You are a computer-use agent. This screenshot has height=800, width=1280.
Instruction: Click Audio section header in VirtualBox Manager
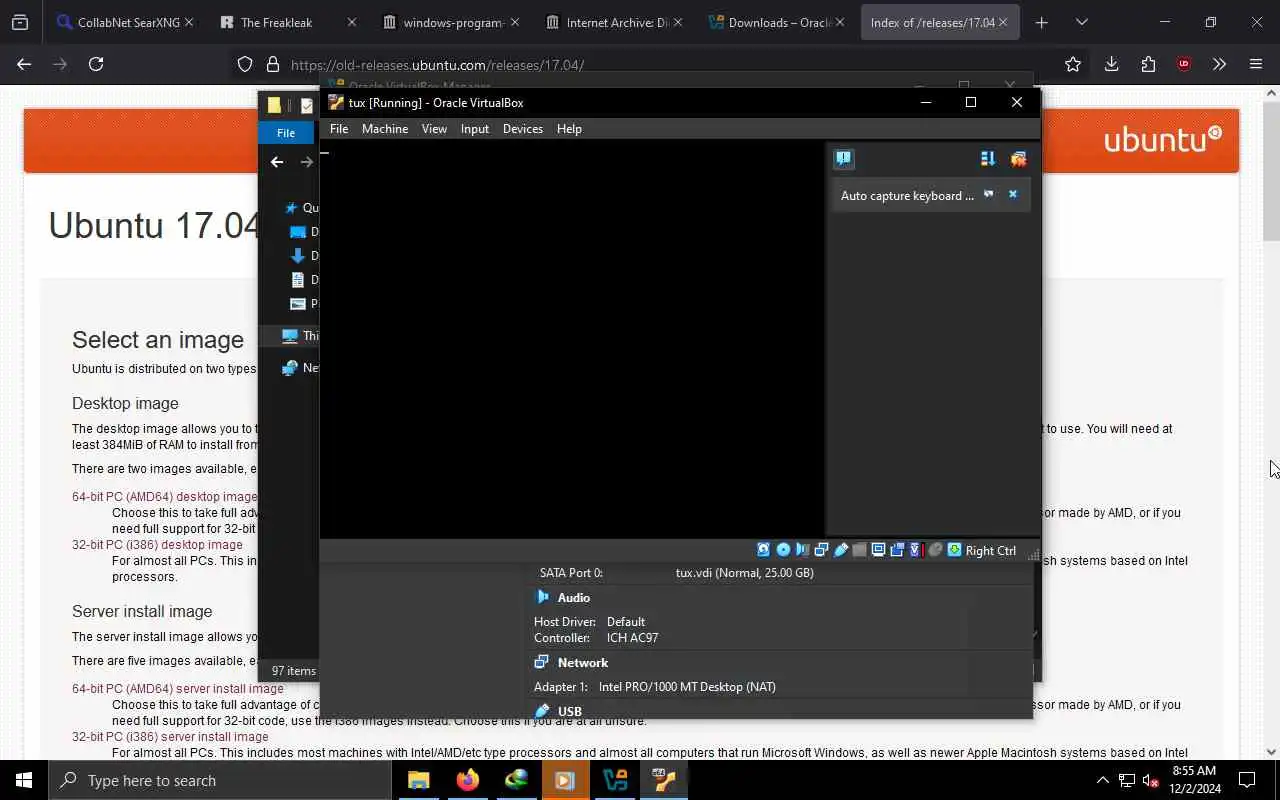click(573, 597)
